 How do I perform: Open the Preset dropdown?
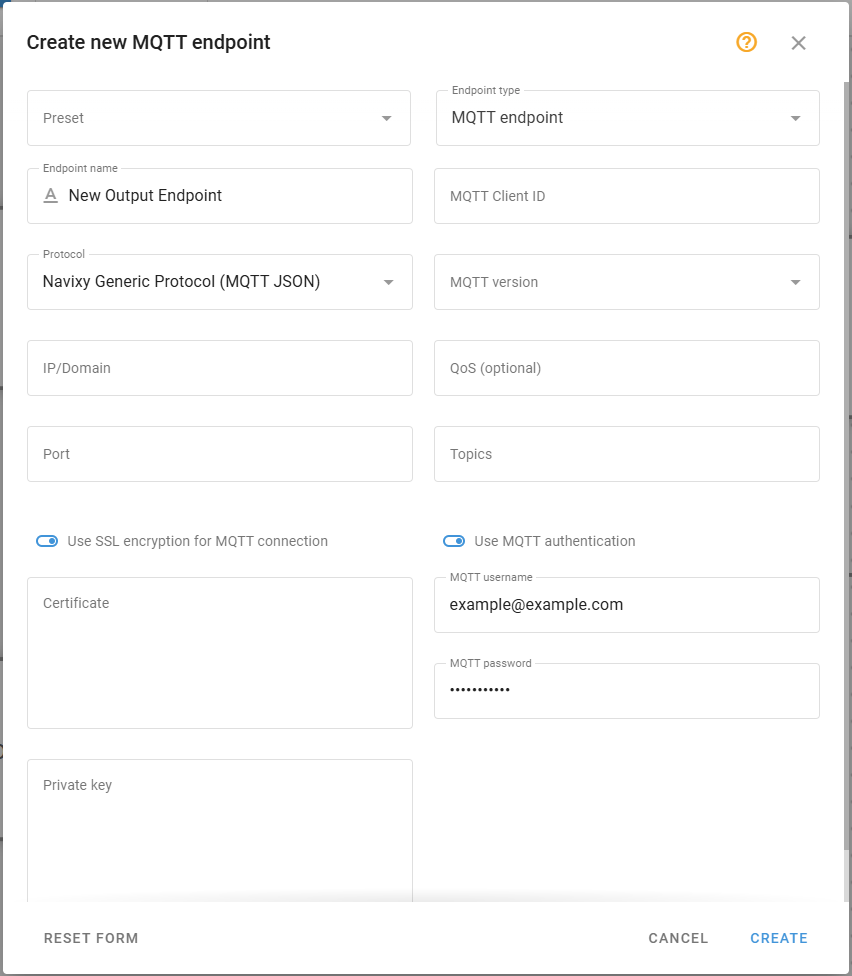pyautogui.click(x=386, y=117)
